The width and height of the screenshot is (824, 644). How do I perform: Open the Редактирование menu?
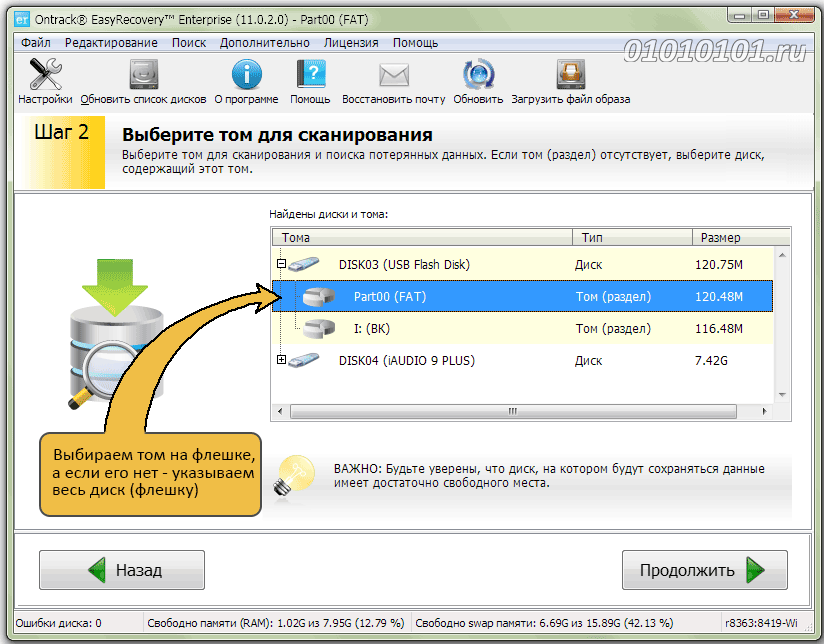click(x=111, y=43)
